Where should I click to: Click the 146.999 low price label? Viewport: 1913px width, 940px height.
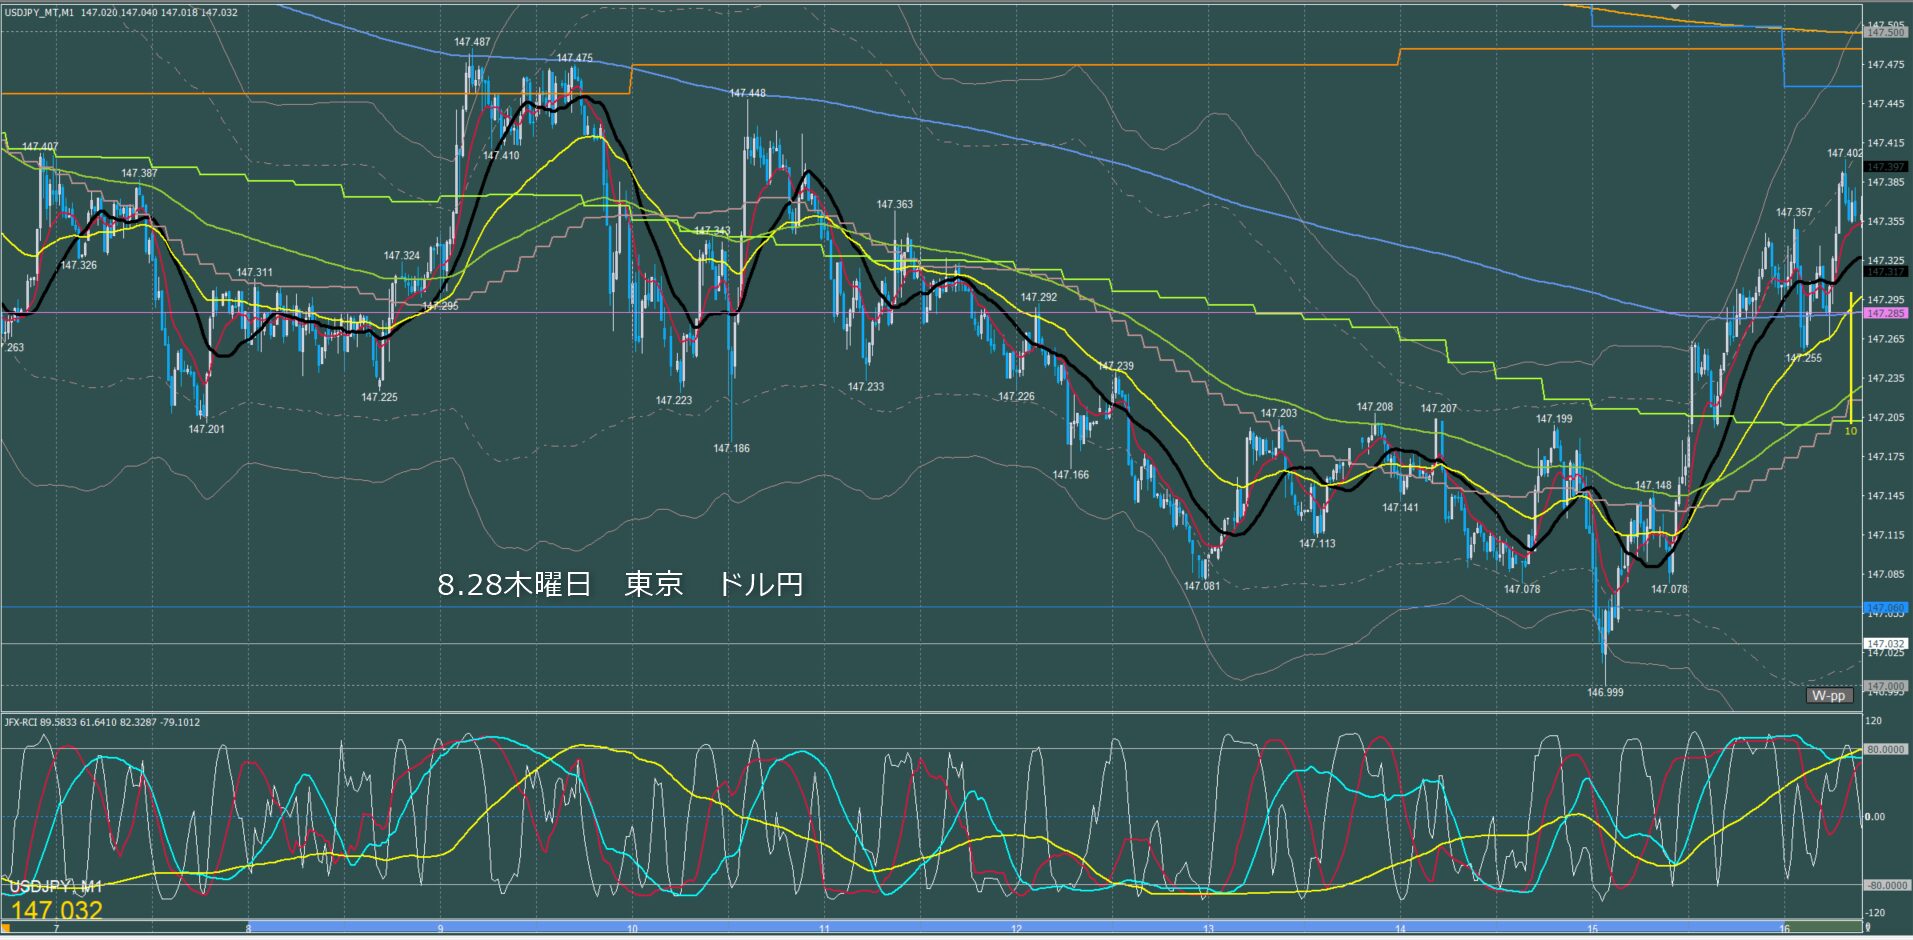point(1605,692)
